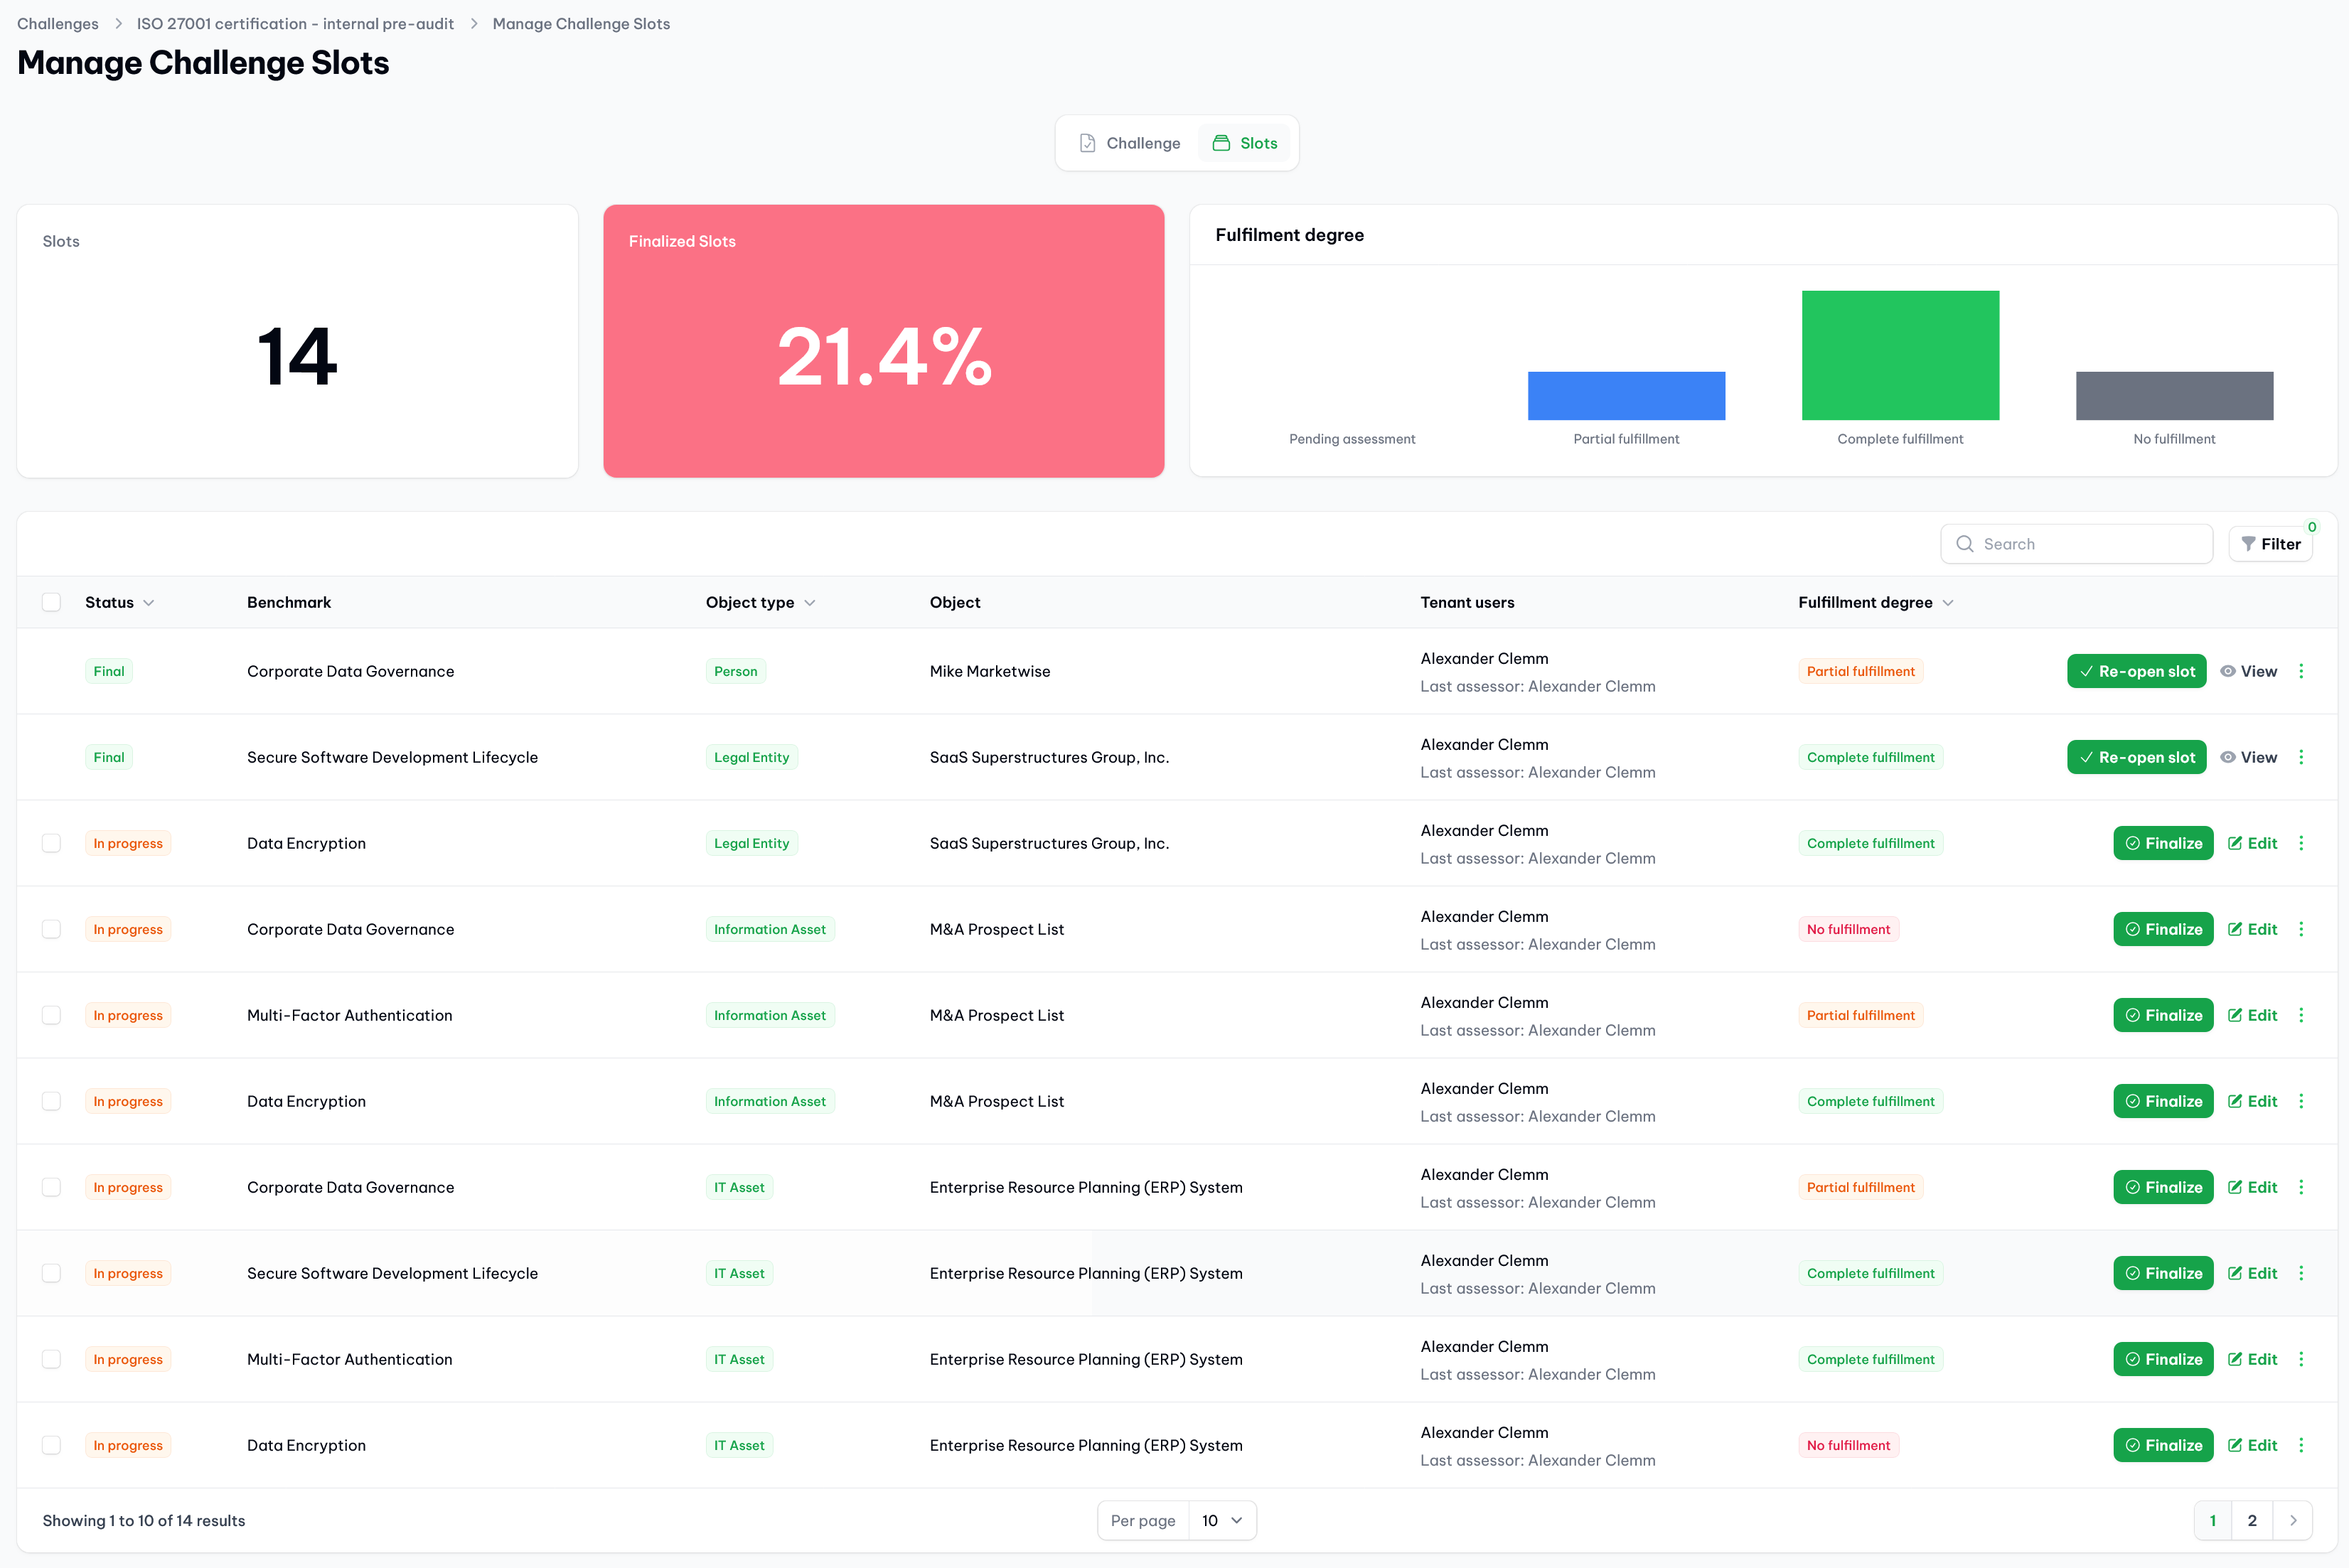Switch to the Slots tab
Screen dimensions: 2349x1568
coord(1245,143)
